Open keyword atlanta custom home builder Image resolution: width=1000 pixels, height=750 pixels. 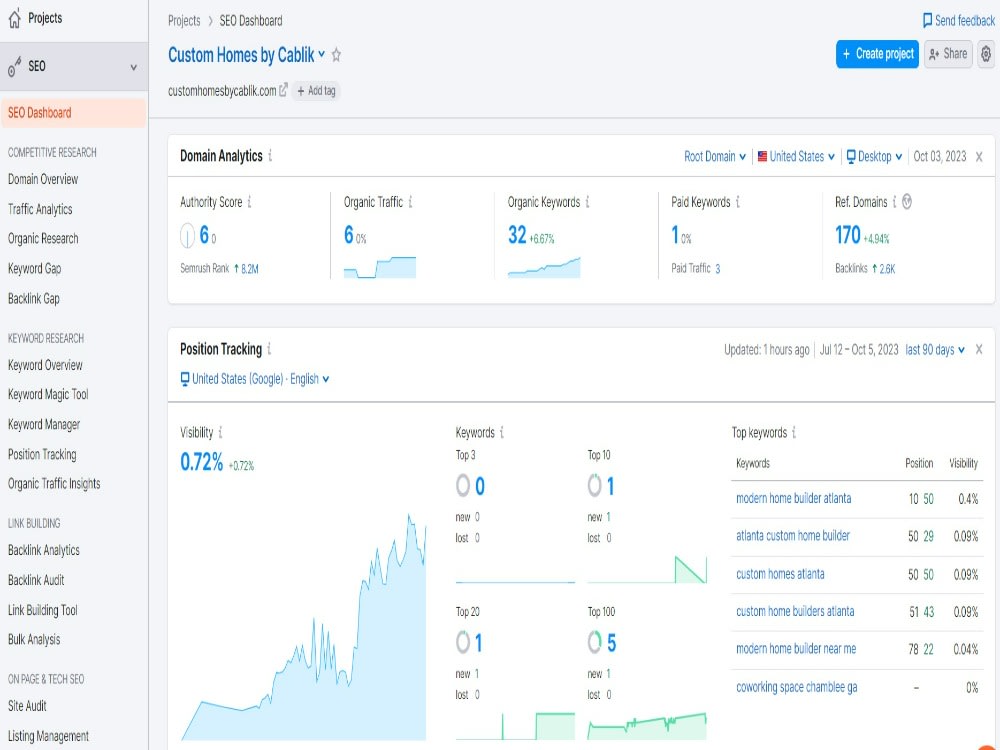tap(793, 536)
